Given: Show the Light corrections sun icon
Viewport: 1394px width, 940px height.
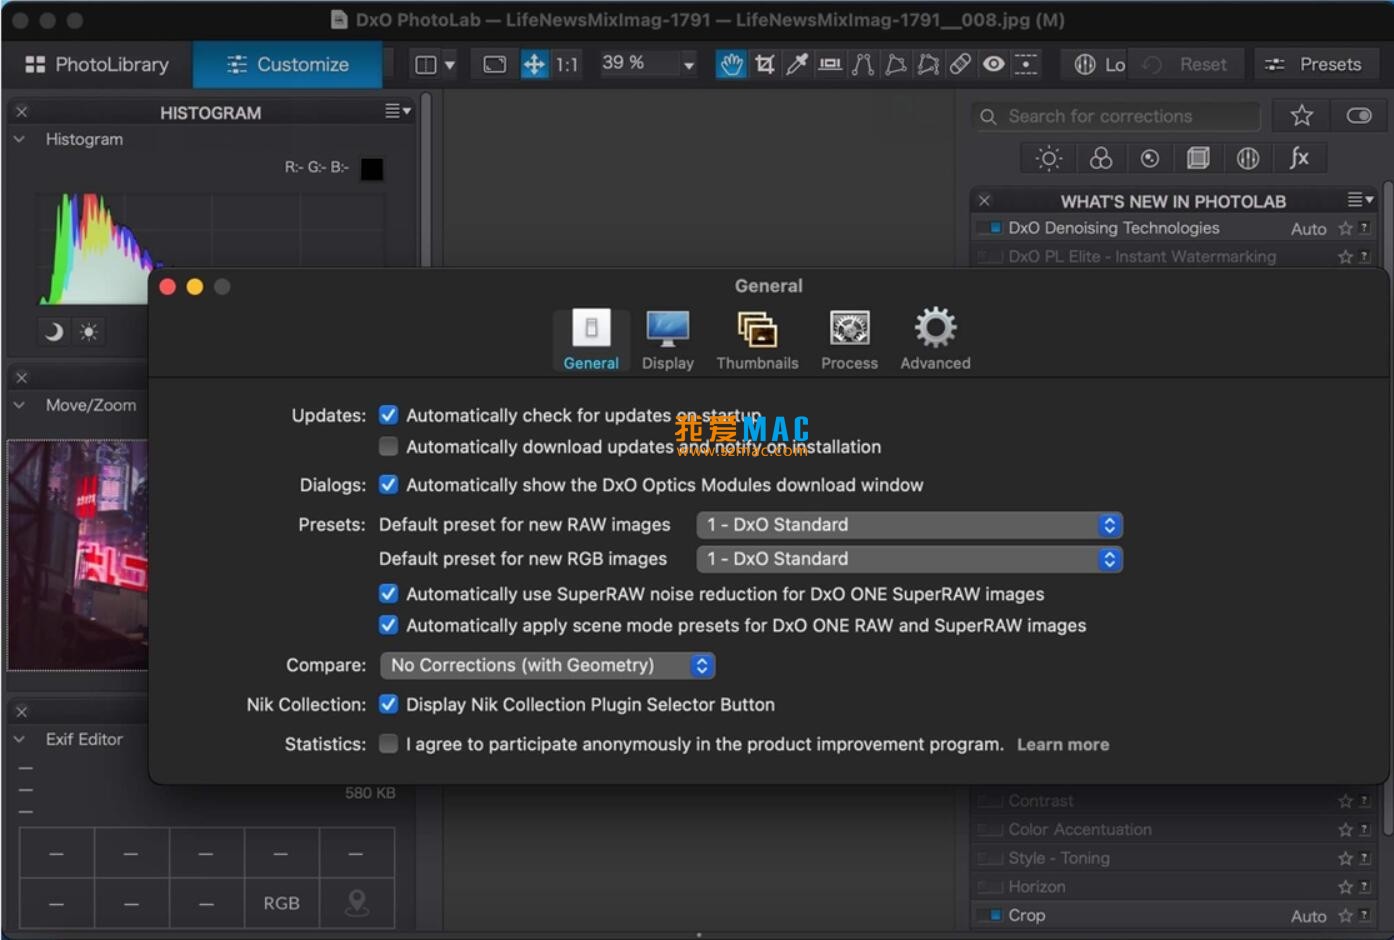Looking at the screenshot, I should (1048, 158).
